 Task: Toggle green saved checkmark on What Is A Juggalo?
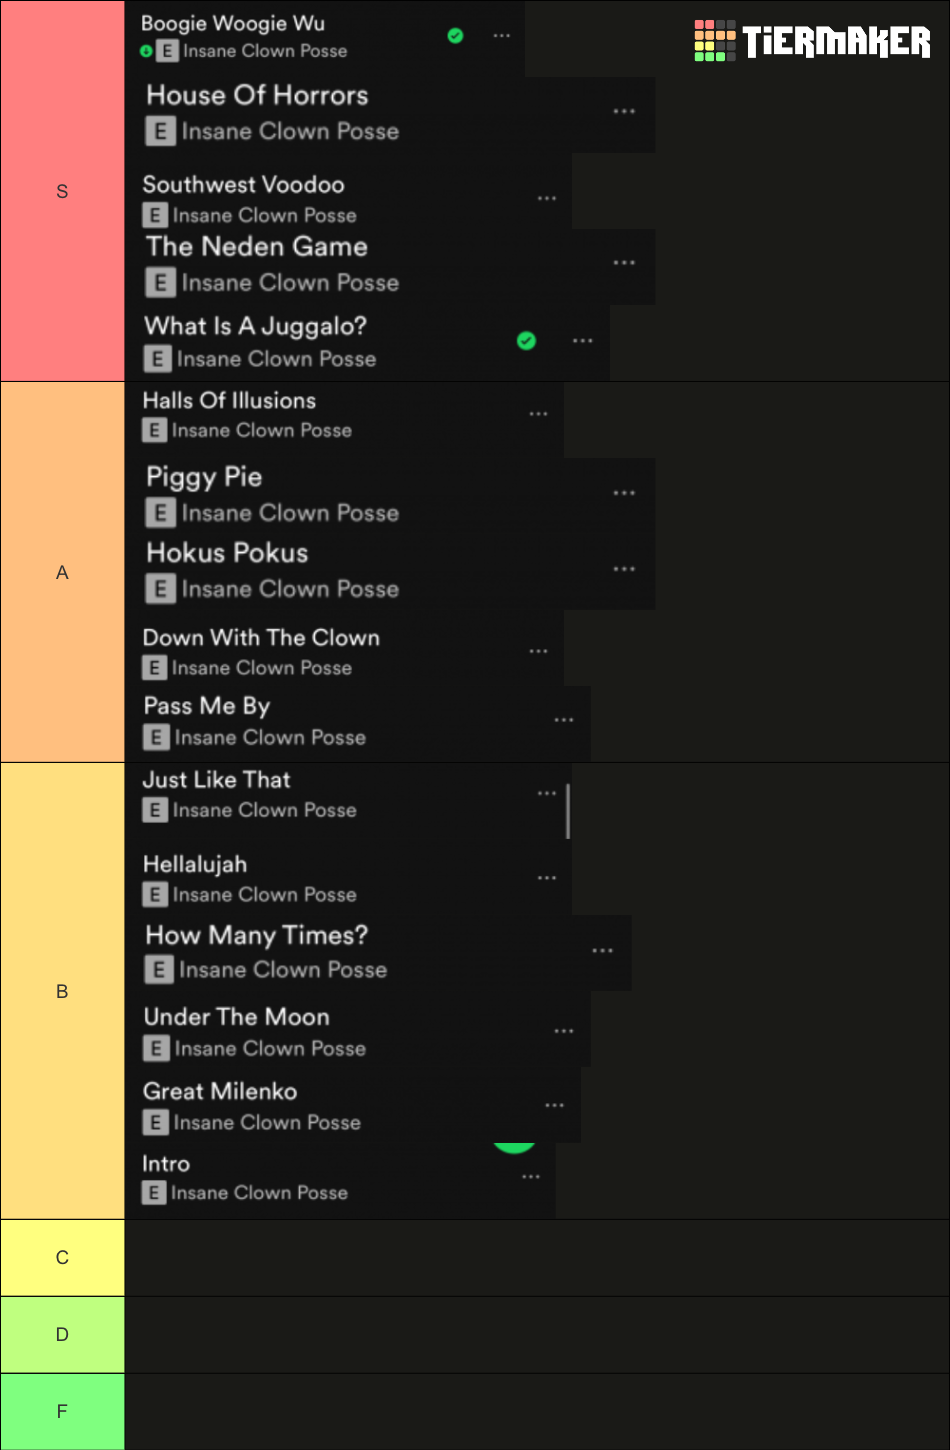[526, 341]
